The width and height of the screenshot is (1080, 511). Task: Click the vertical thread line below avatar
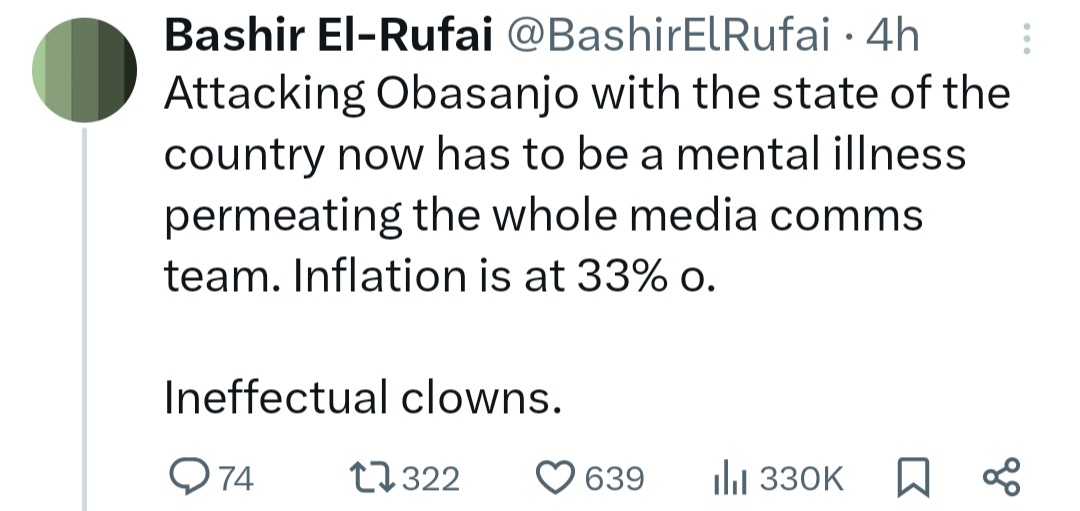point(84,320)
